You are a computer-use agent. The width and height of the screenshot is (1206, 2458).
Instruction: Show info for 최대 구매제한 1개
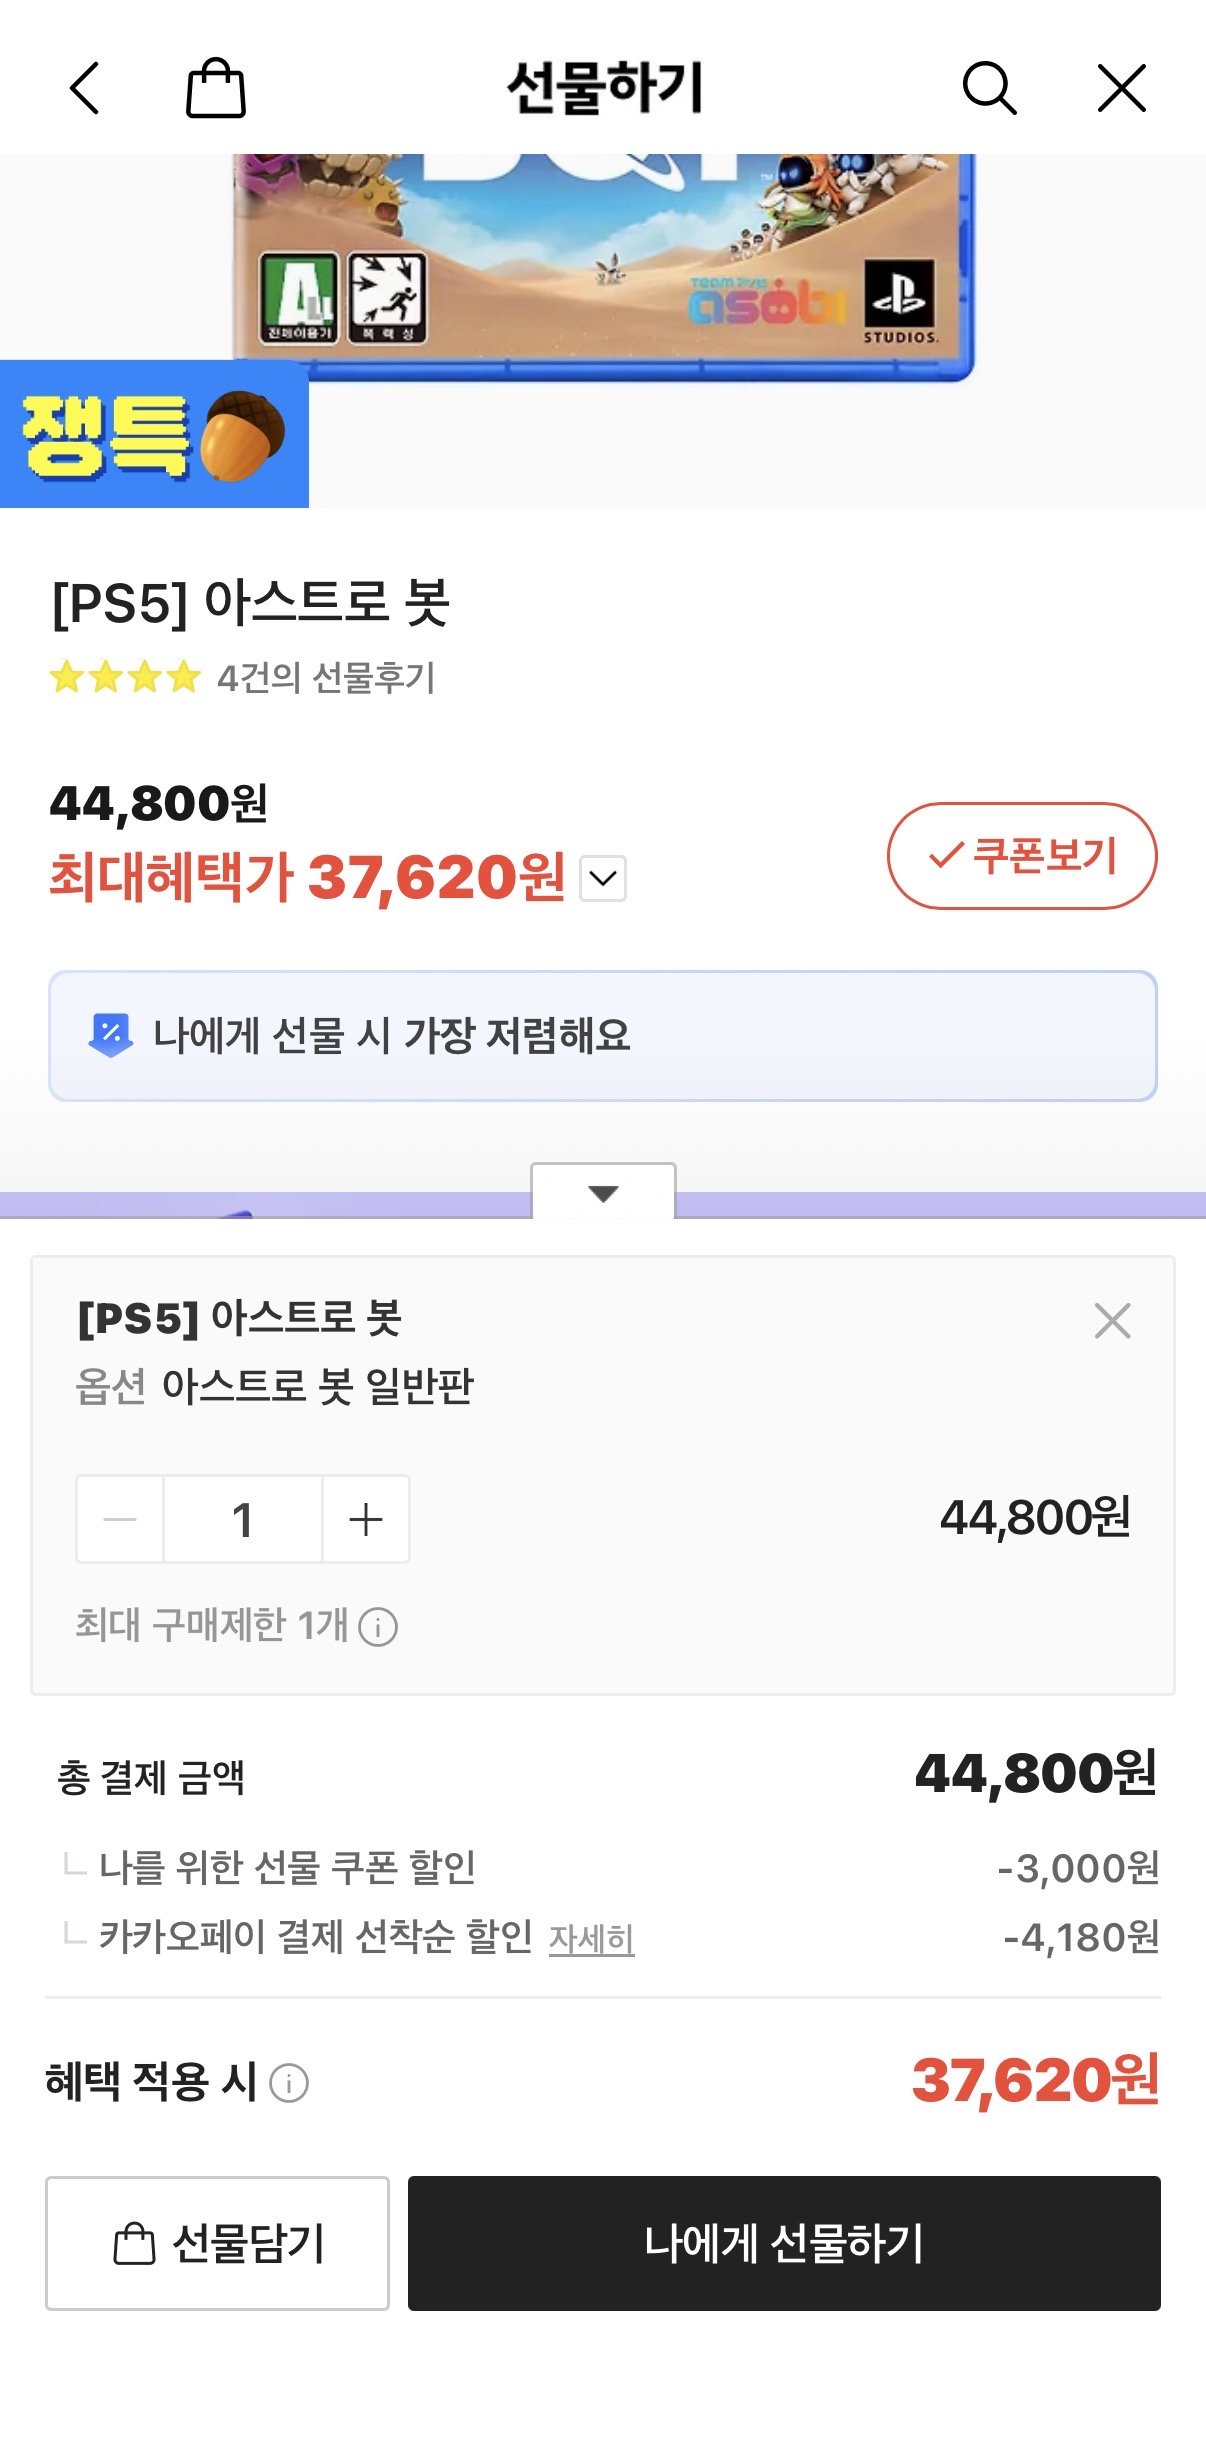click(x=378, y=1627)
